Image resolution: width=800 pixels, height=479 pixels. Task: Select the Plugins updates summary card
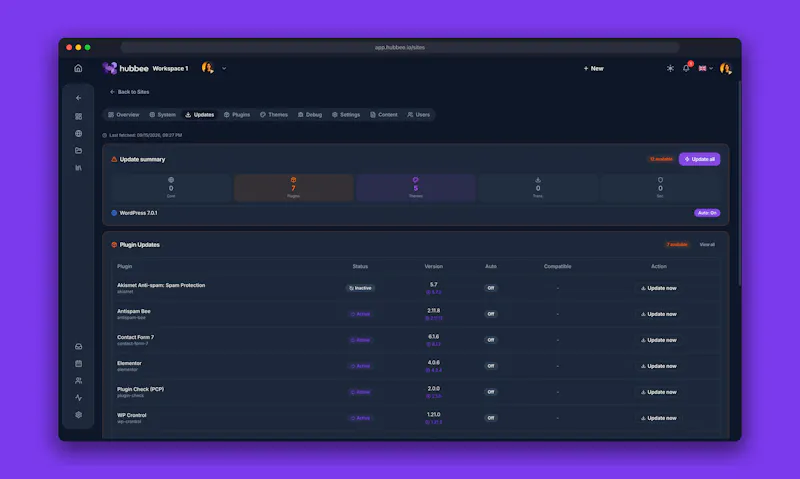click(293, 188)
